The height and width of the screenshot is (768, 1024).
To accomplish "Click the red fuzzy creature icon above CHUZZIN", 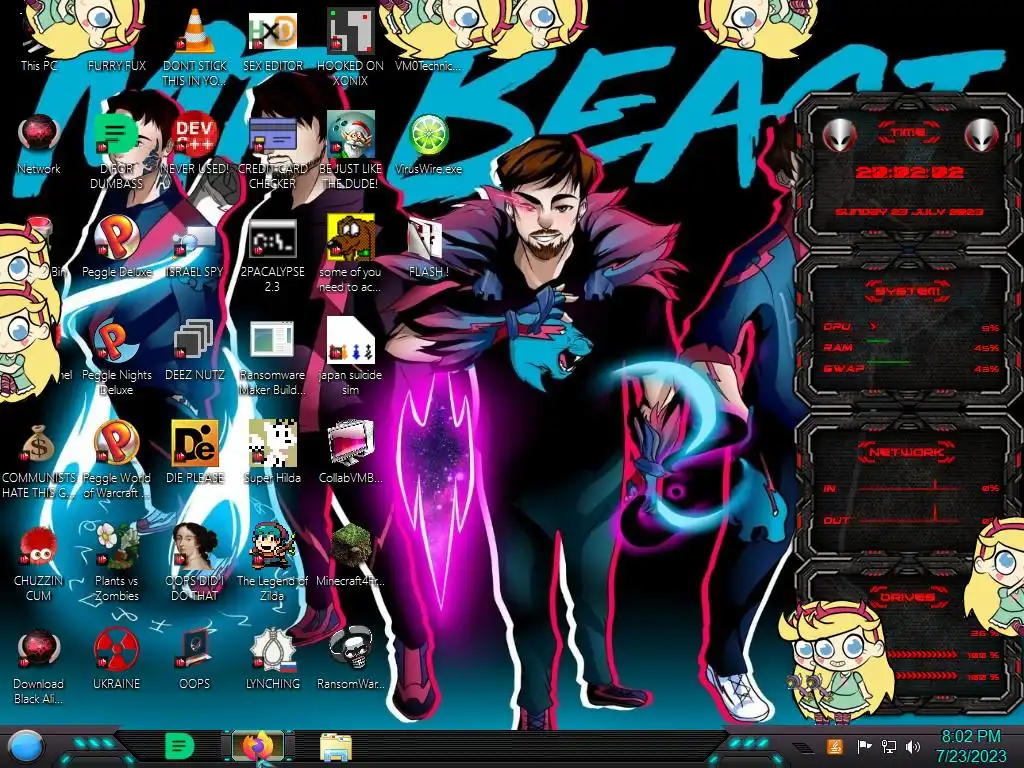I will coord(38,546).
